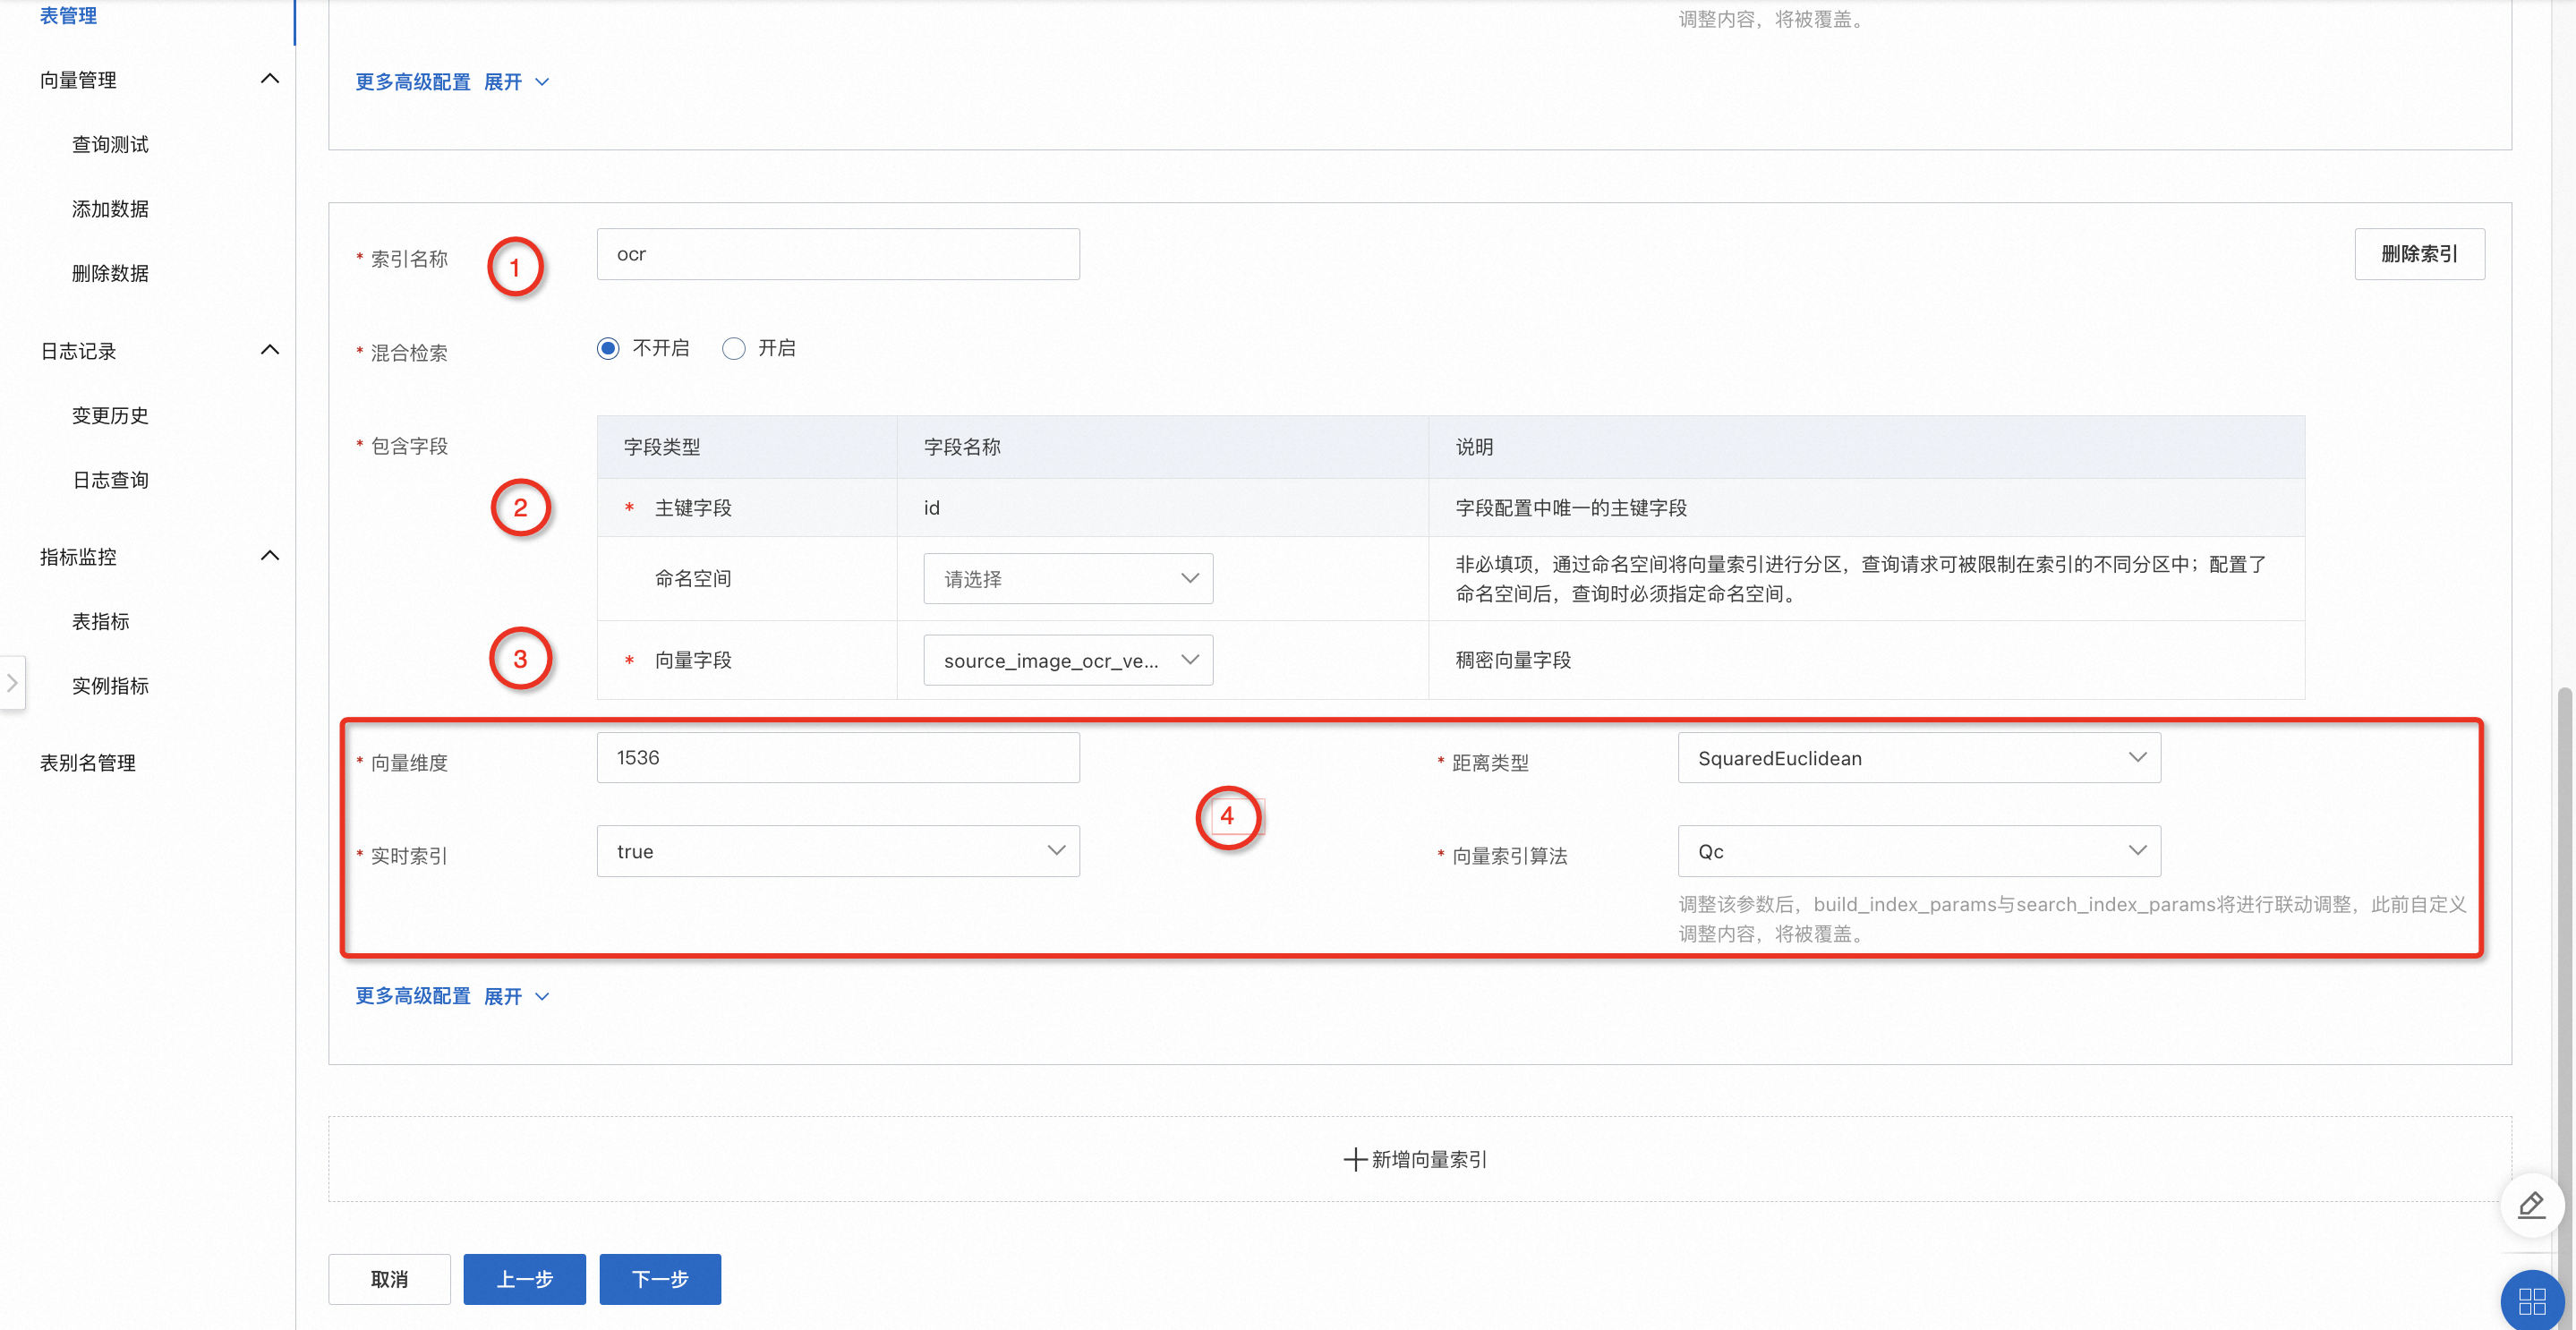Open the 向量字段 source_image_ocr dropdown

[x=1067, y=660]
